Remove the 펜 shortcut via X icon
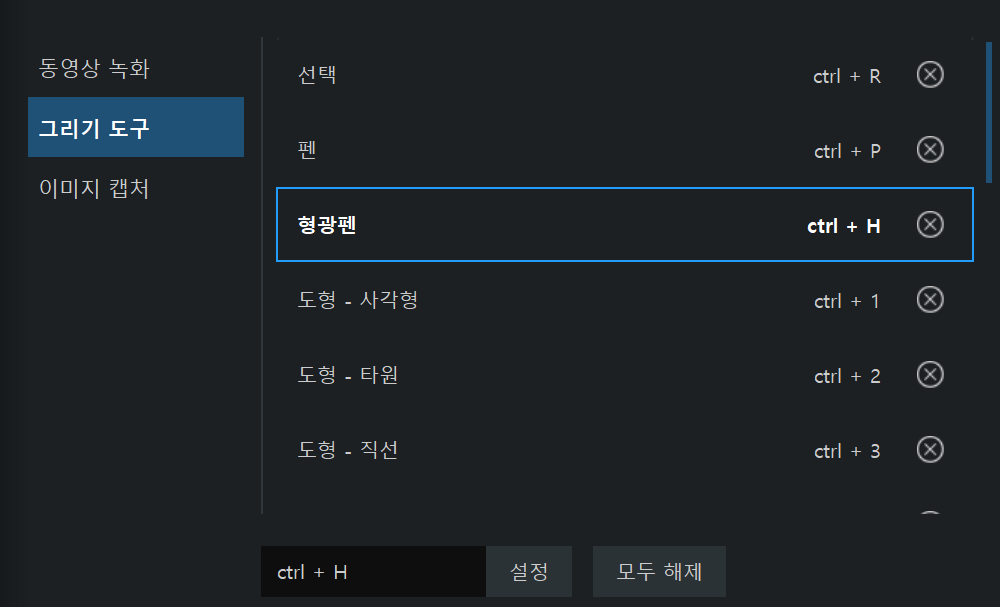 pyautogui.click(x=930, y=150)
